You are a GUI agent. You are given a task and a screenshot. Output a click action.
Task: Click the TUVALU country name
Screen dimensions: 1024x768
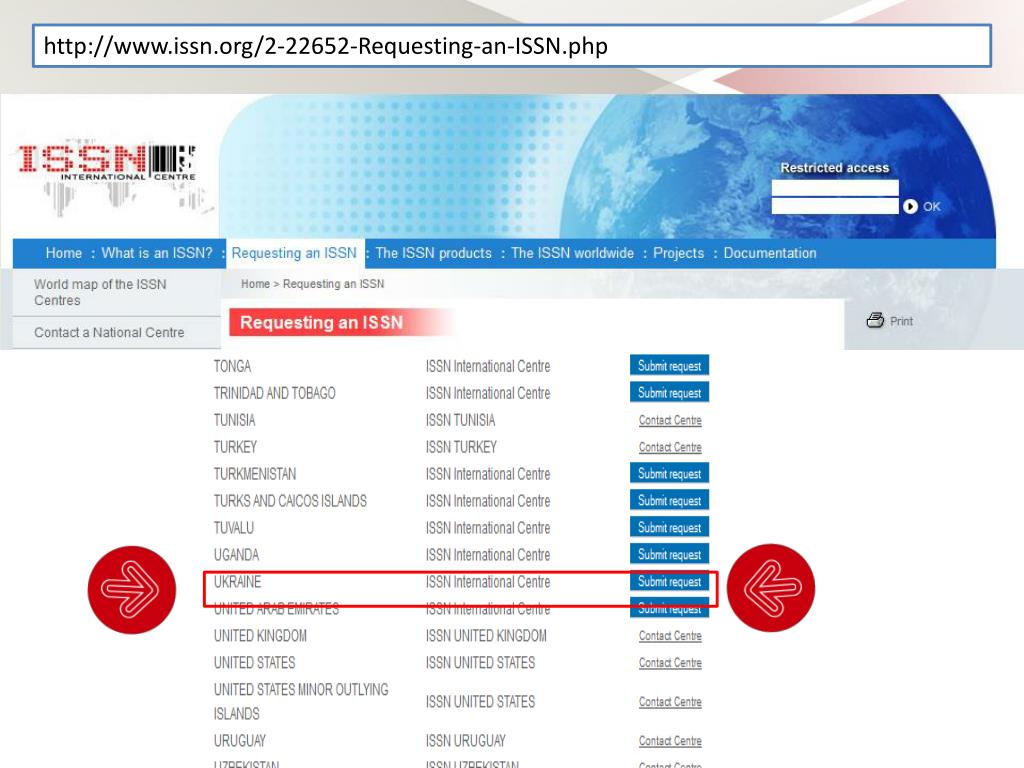tap(234, 528)
